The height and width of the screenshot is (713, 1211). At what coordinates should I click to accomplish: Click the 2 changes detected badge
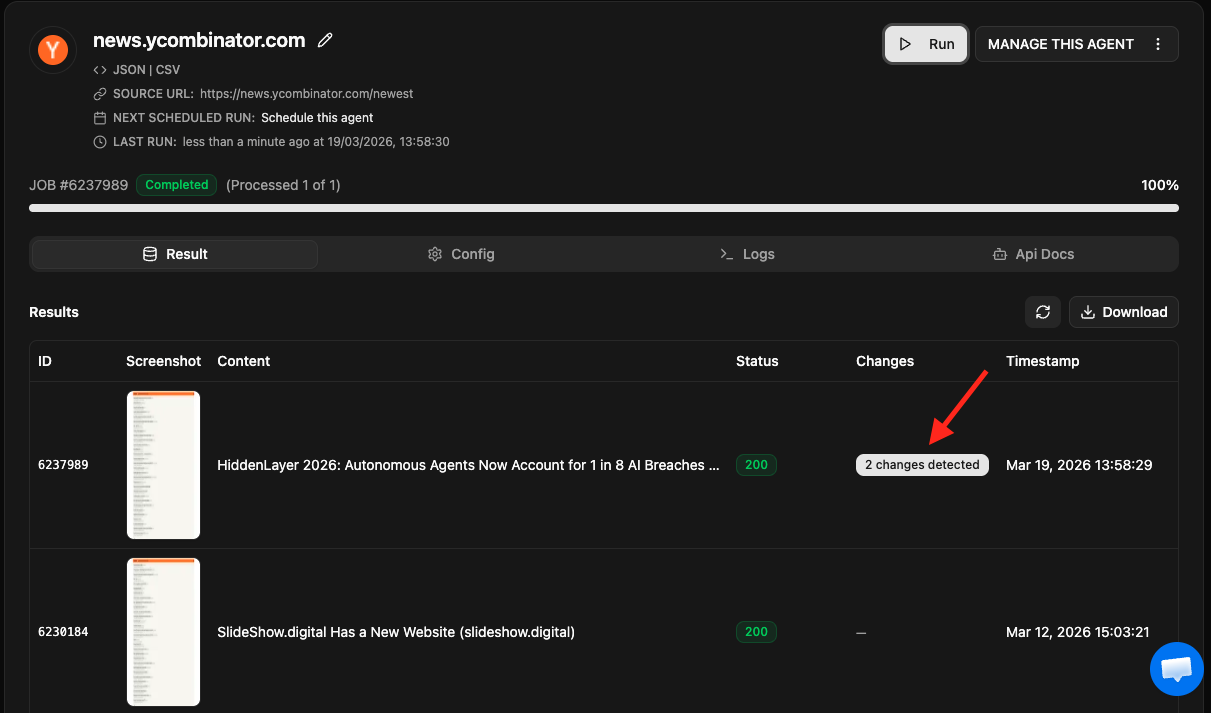(x=922, y=465)
